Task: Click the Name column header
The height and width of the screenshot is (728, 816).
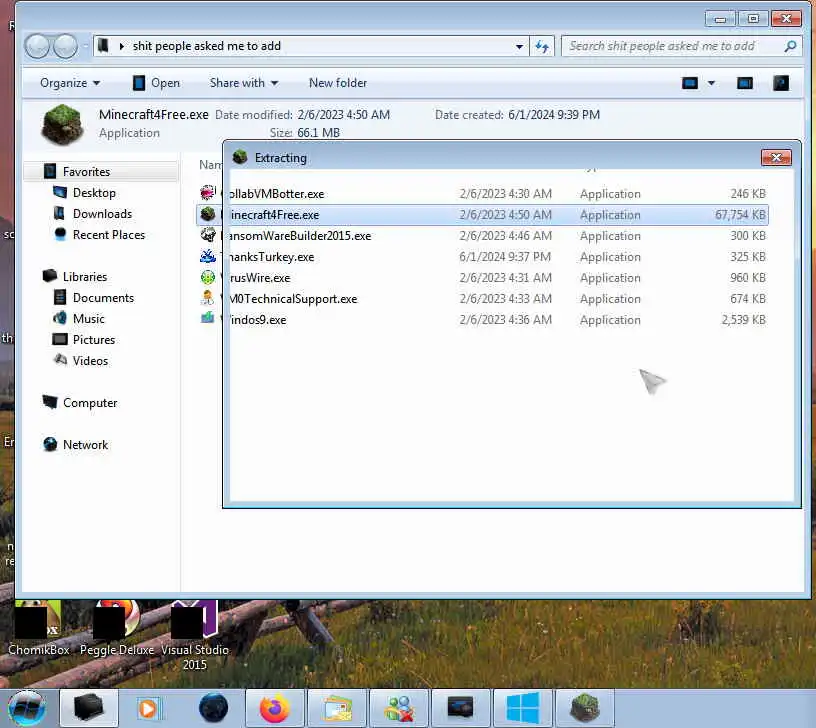Action: point(210,165)
